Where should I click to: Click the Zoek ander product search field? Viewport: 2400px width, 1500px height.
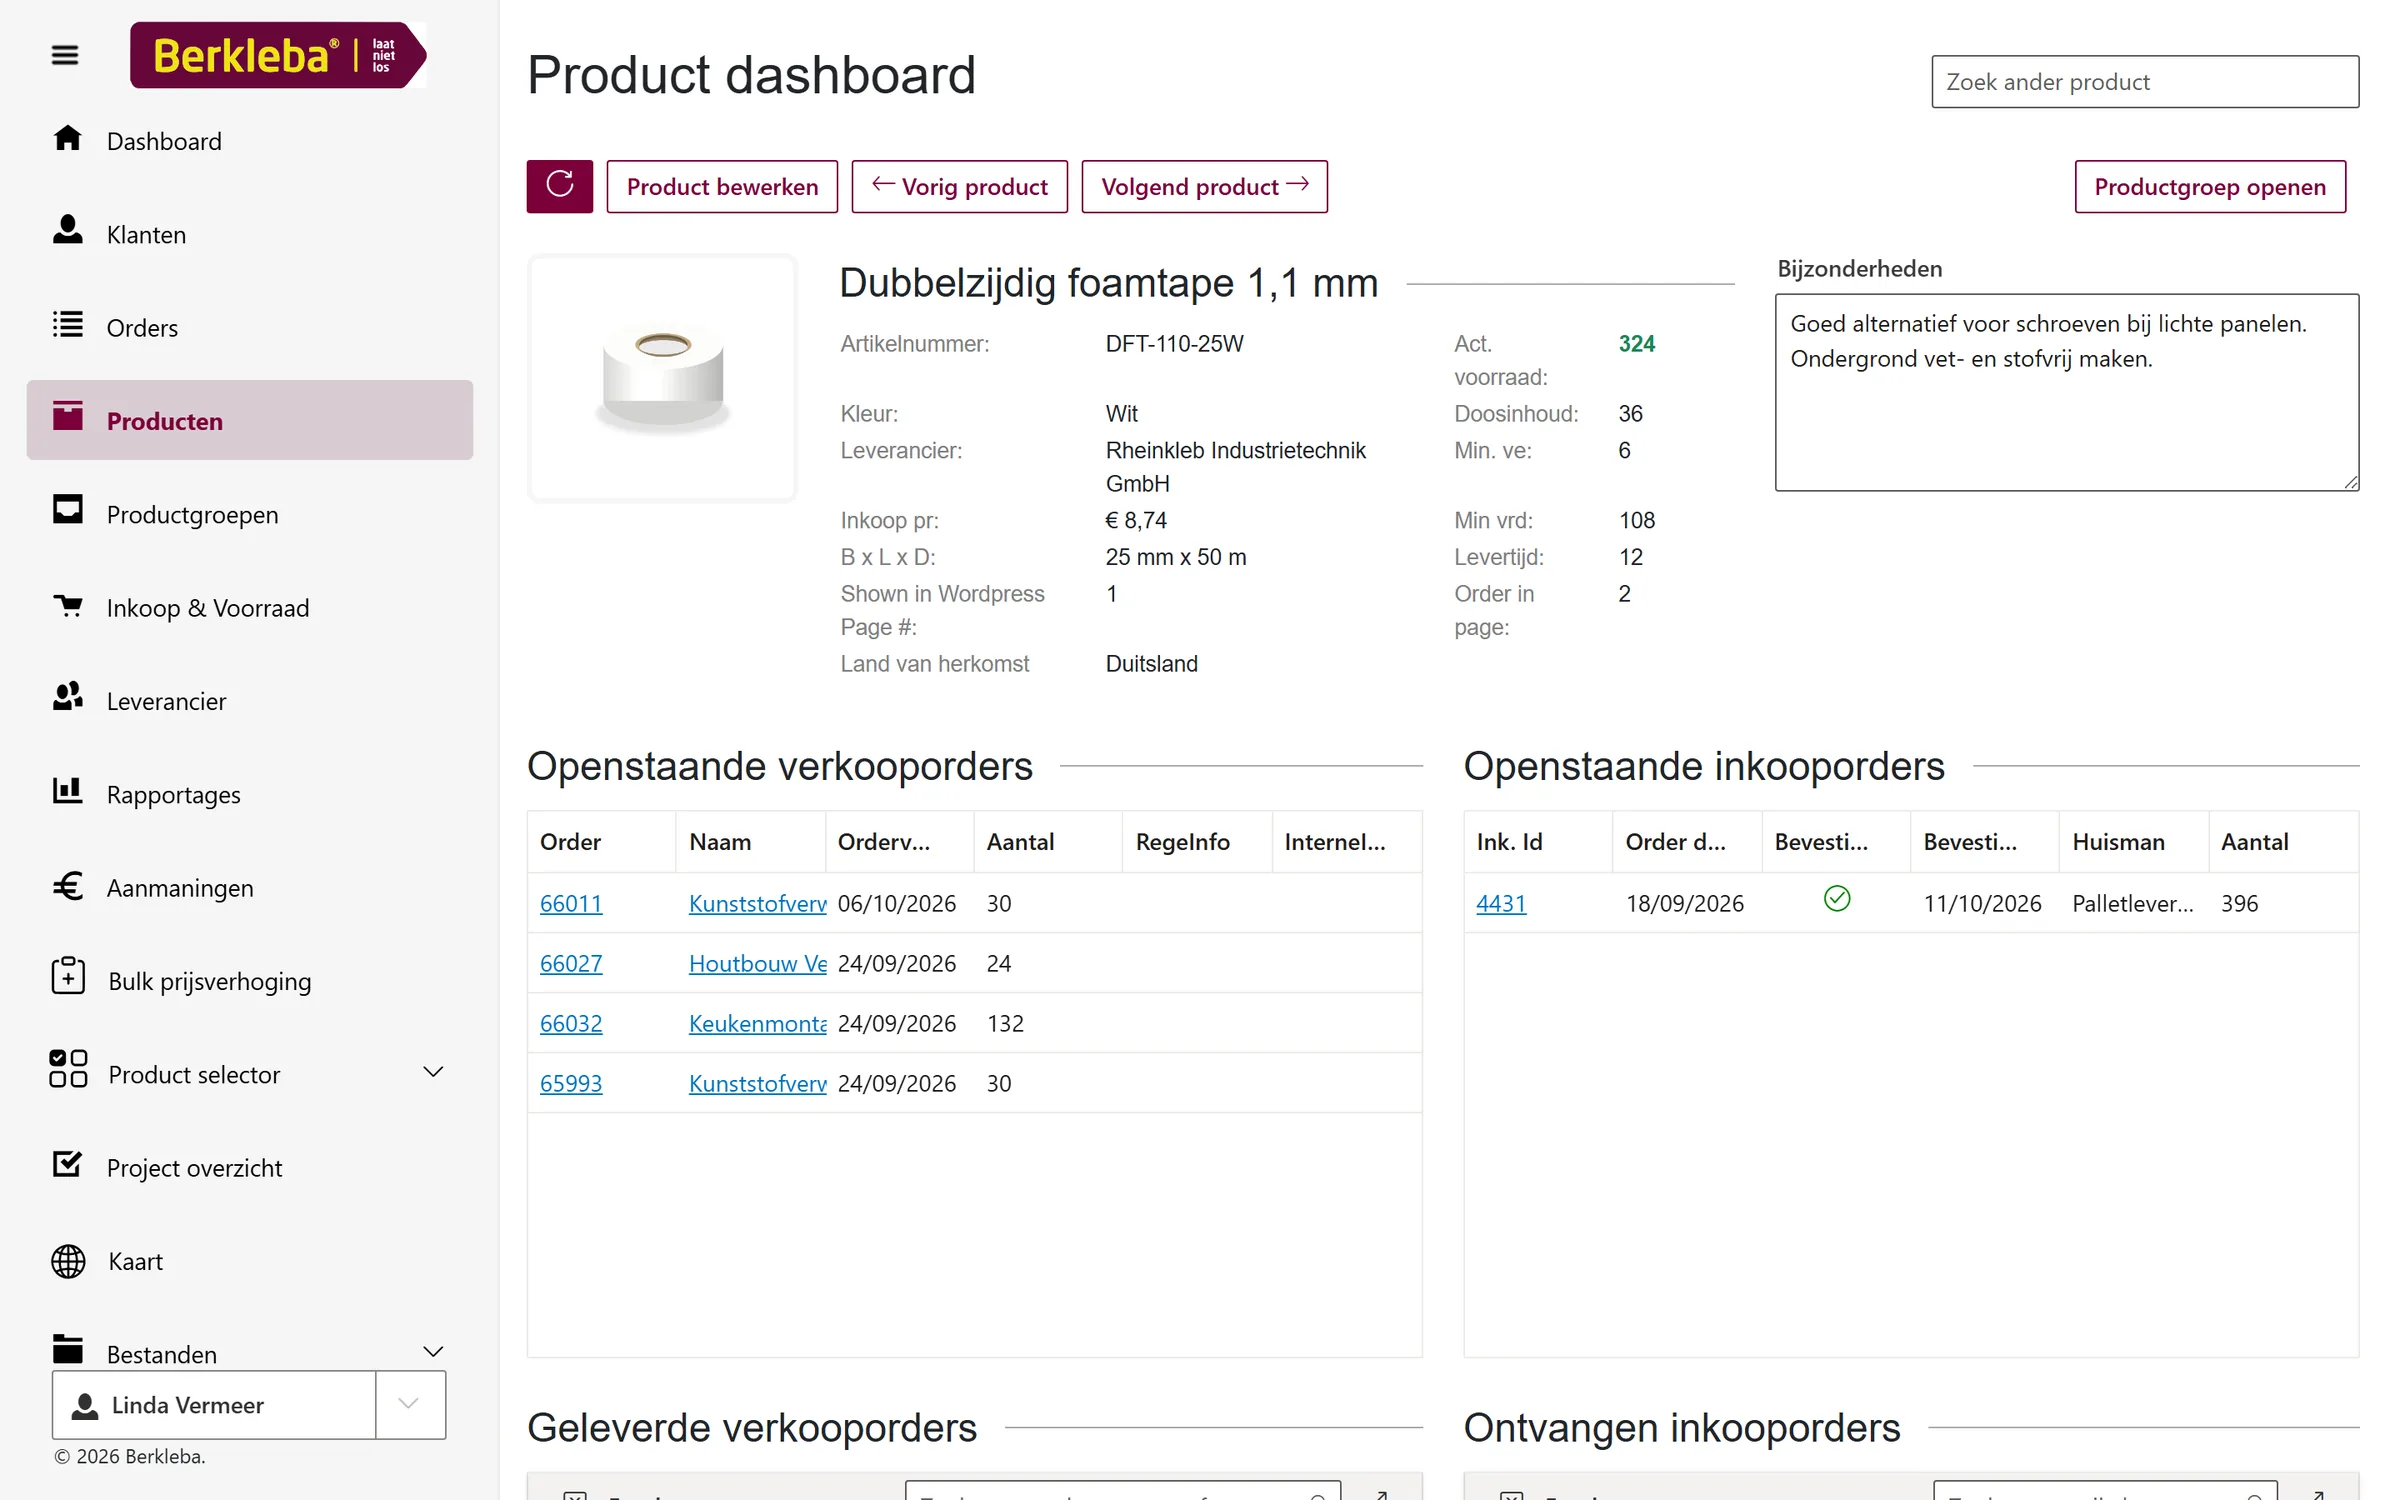(x=2145, y=82)
